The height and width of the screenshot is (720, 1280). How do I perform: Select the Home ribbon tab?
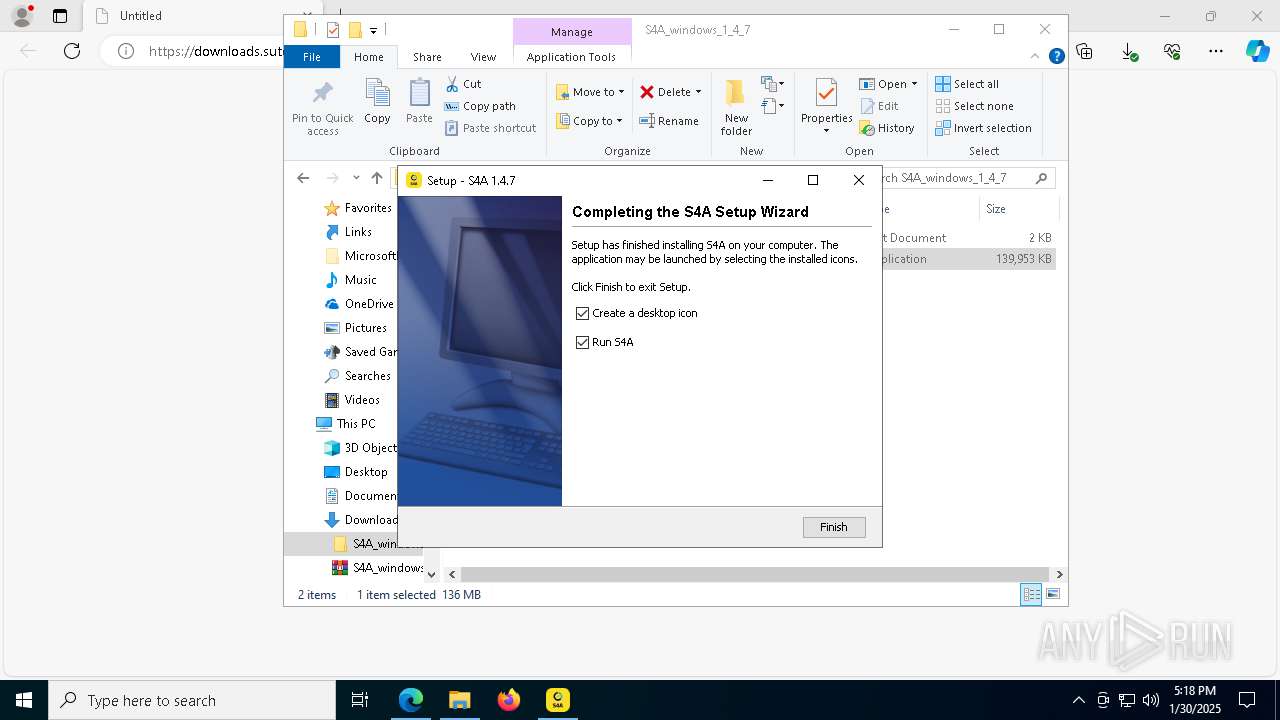coord(368,57)
